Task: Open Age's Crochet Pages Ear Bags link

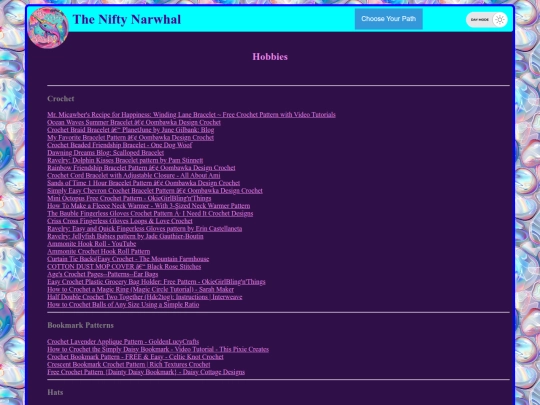Action: 103,274
